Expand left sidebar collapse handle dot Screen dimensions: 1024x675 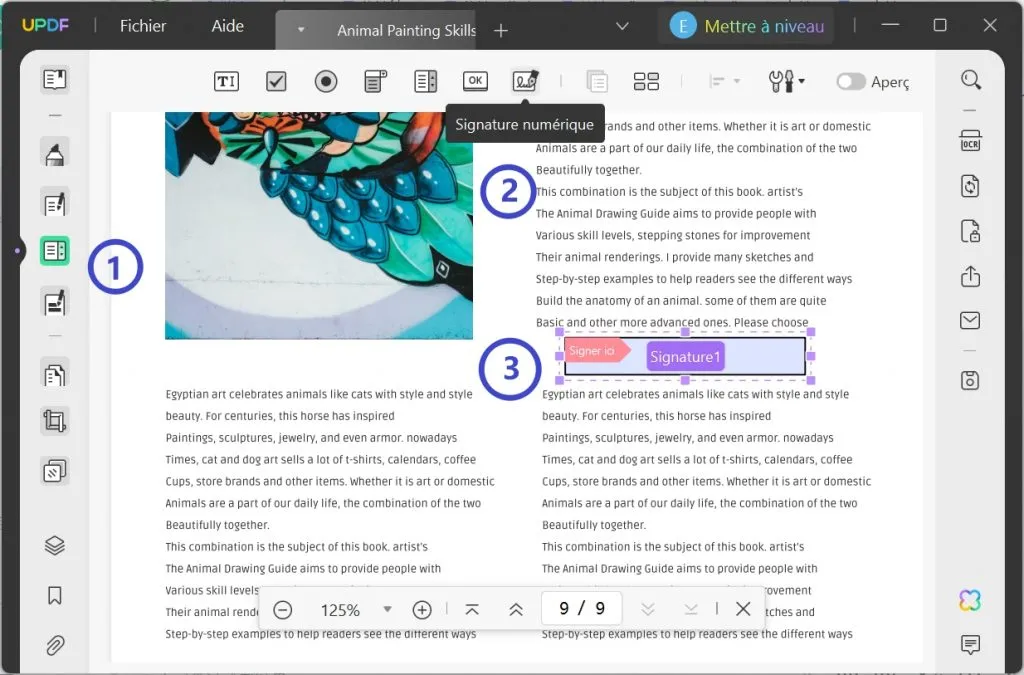(18, 251)
